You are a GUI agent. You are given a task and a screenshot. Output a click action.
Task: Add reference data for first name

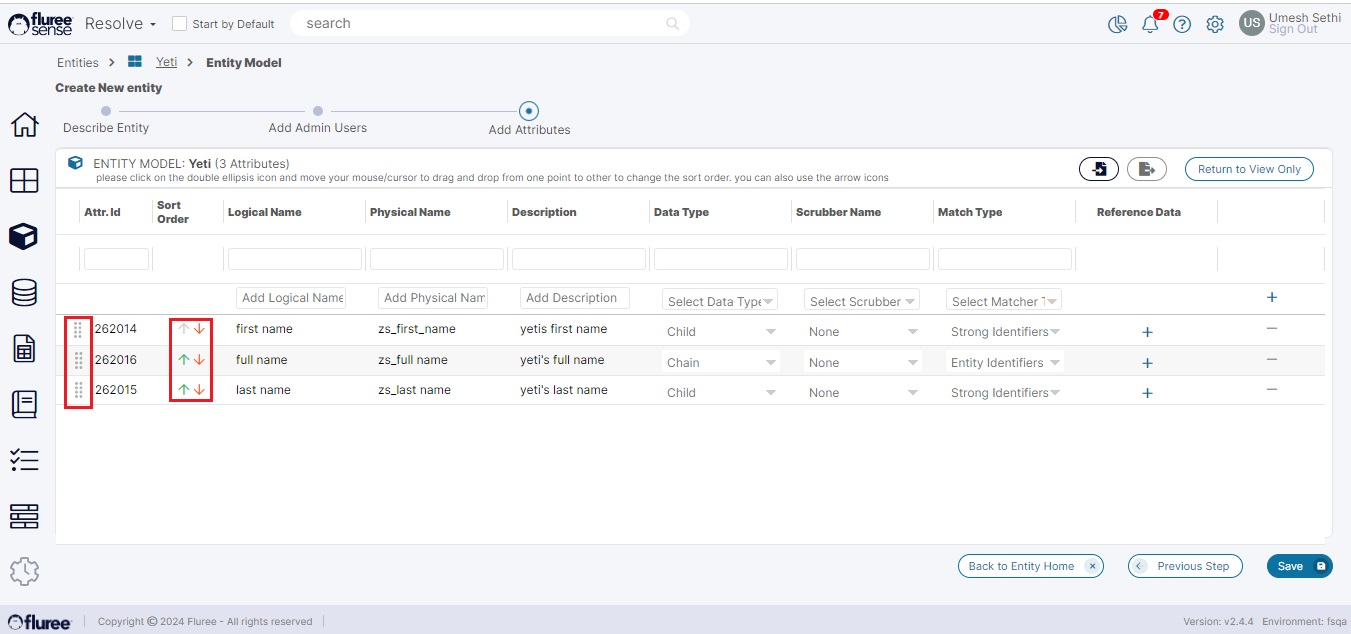(x=1147, y=332)
